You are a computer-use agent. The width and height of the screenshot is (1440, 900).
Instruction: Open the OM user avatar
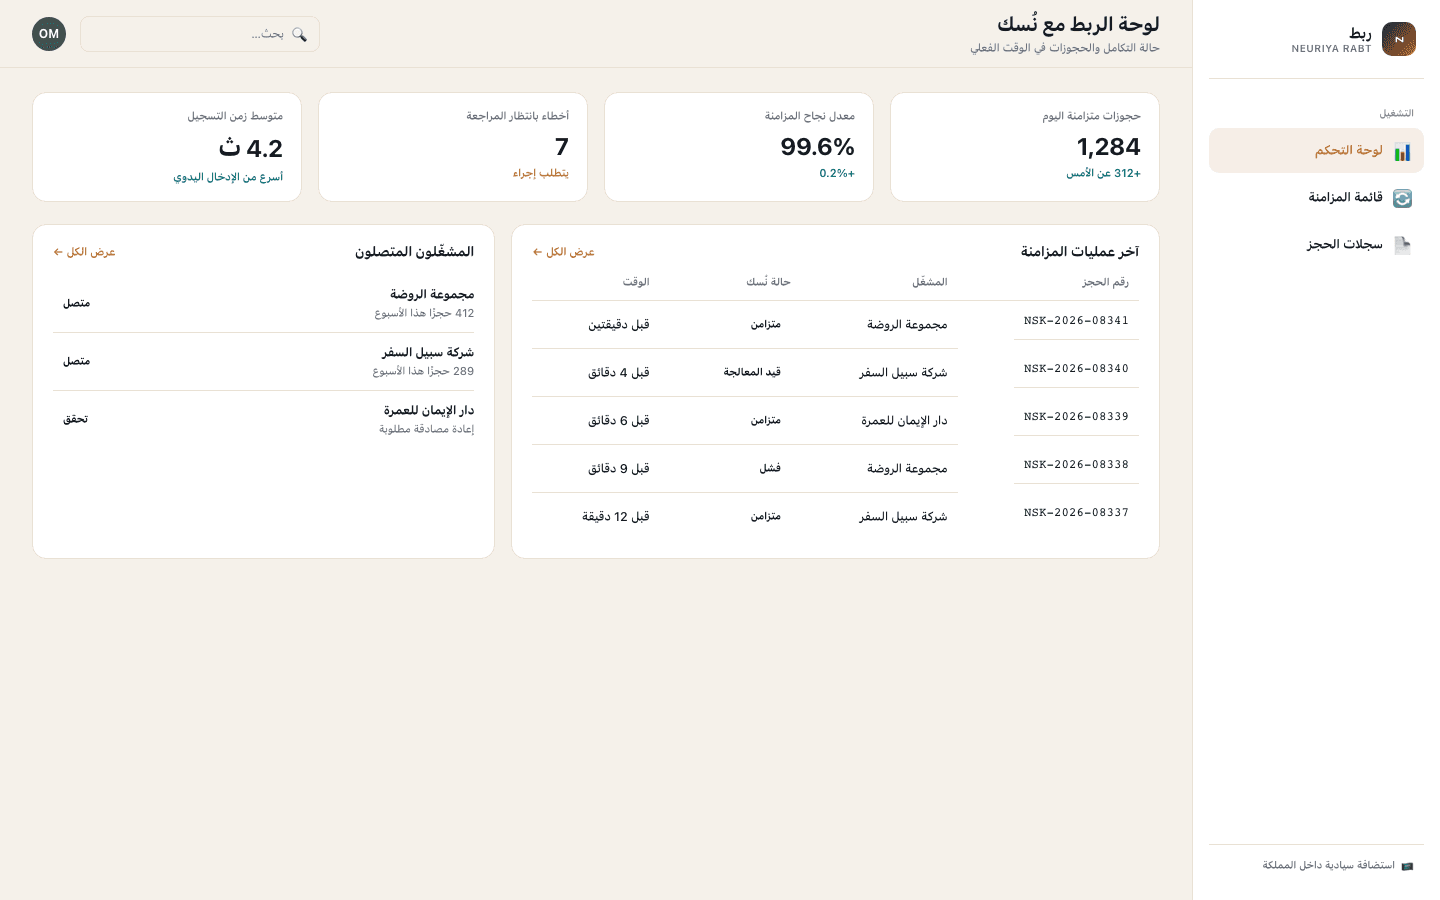point(49,34)
